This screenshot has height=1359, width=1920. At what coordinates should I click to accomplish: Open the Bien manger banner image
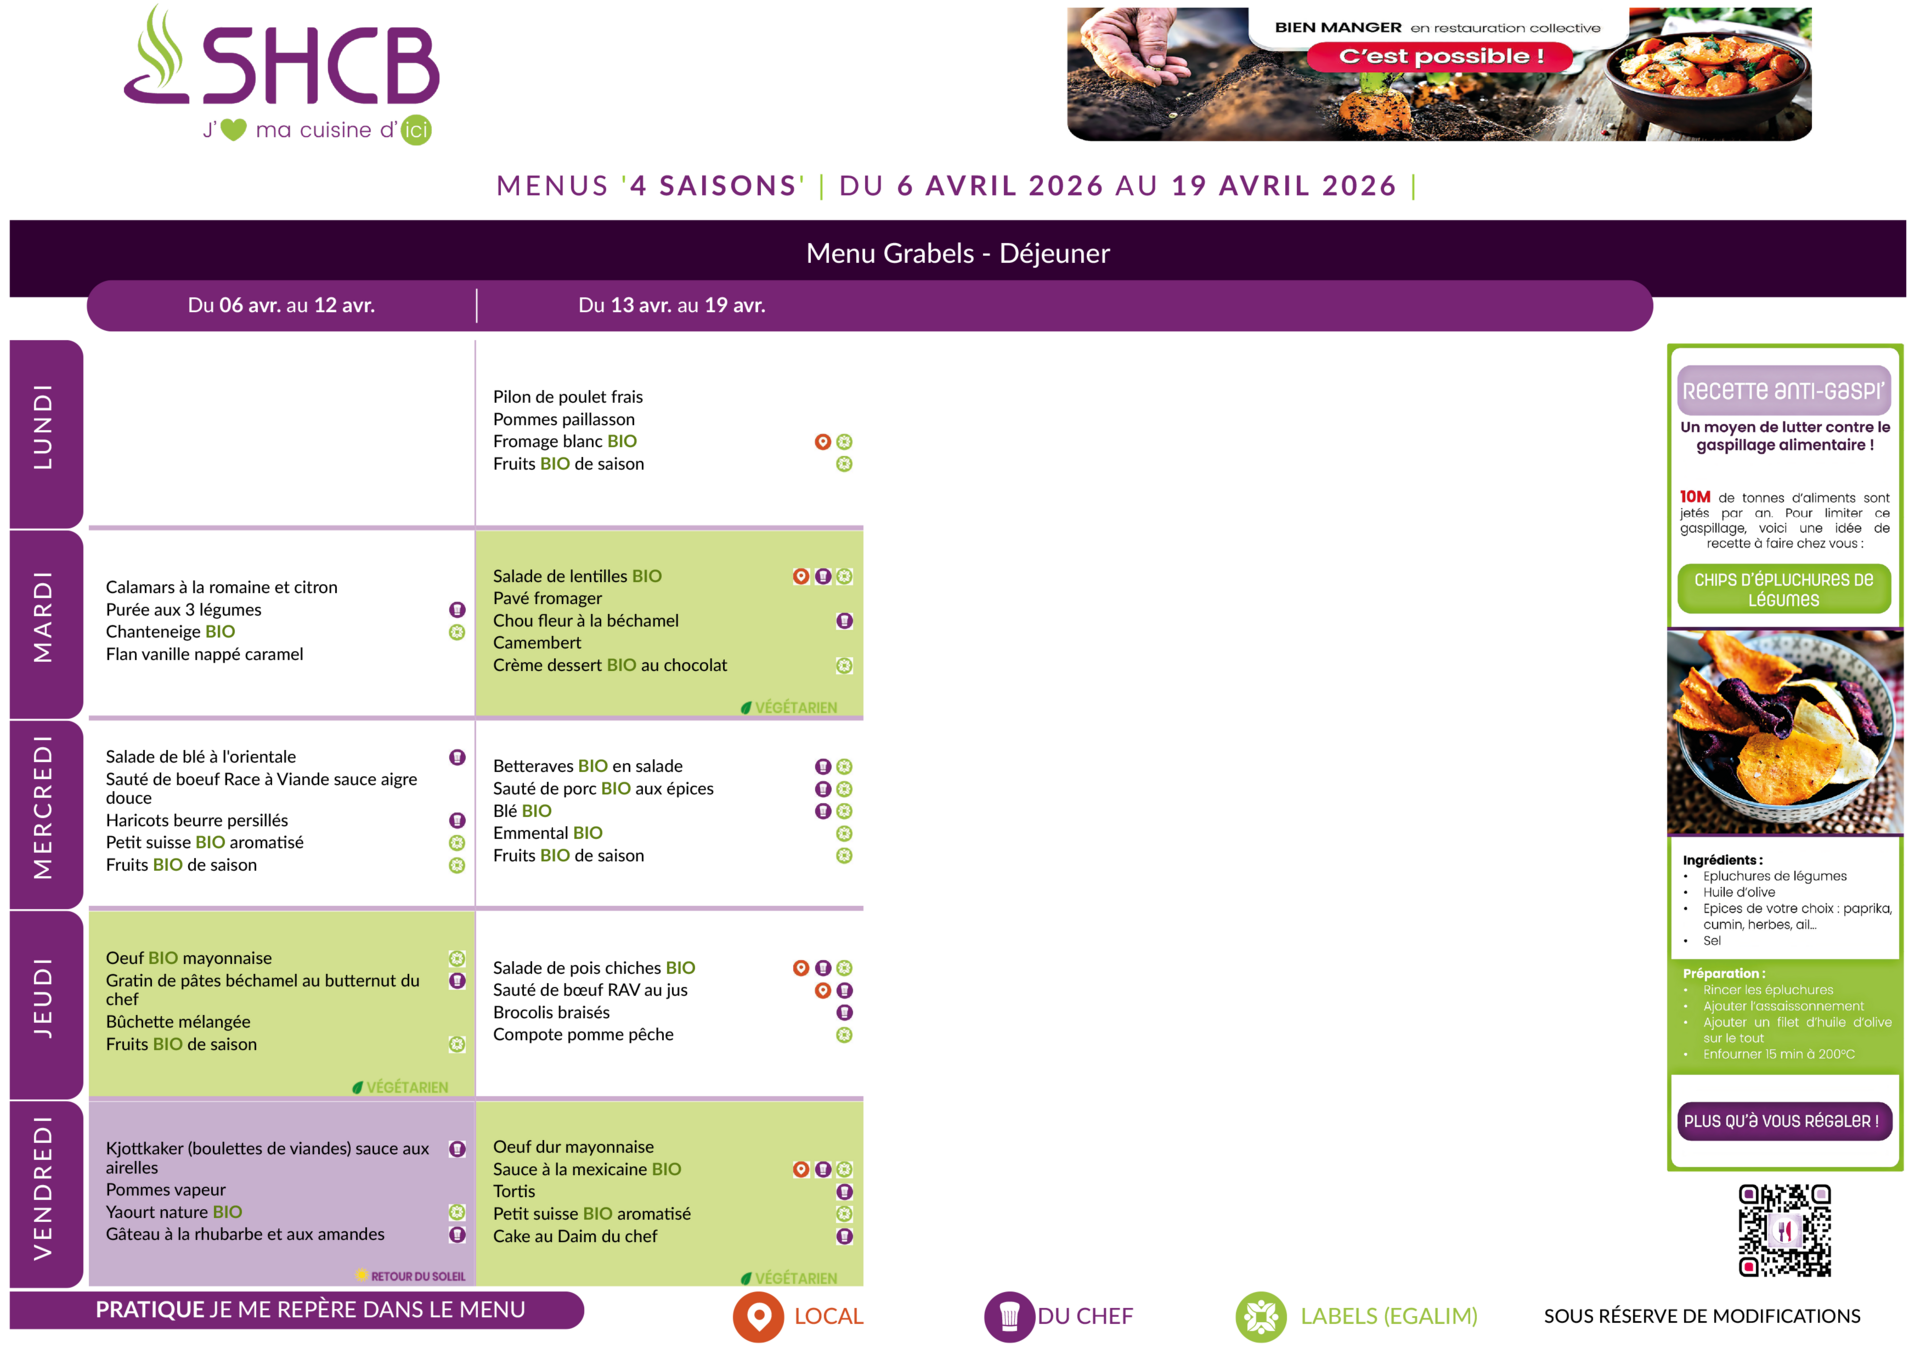click(1438, 75)
